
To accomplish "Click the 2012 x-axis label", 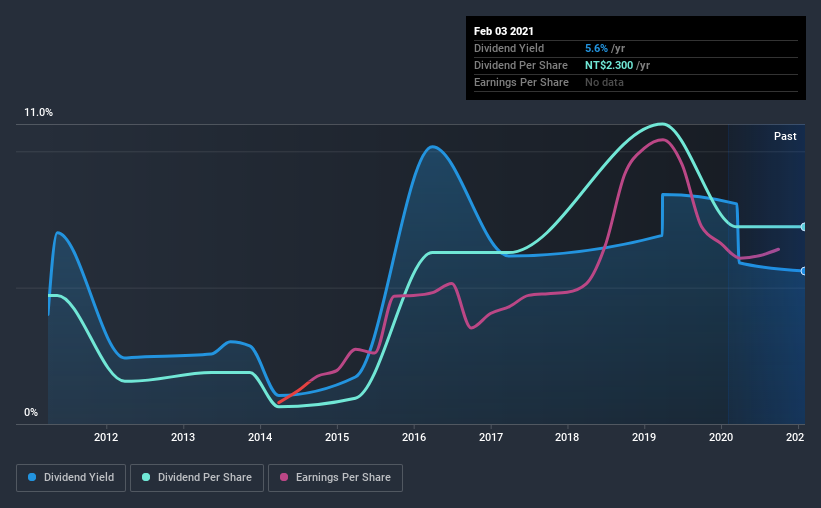I will (106, 437).
